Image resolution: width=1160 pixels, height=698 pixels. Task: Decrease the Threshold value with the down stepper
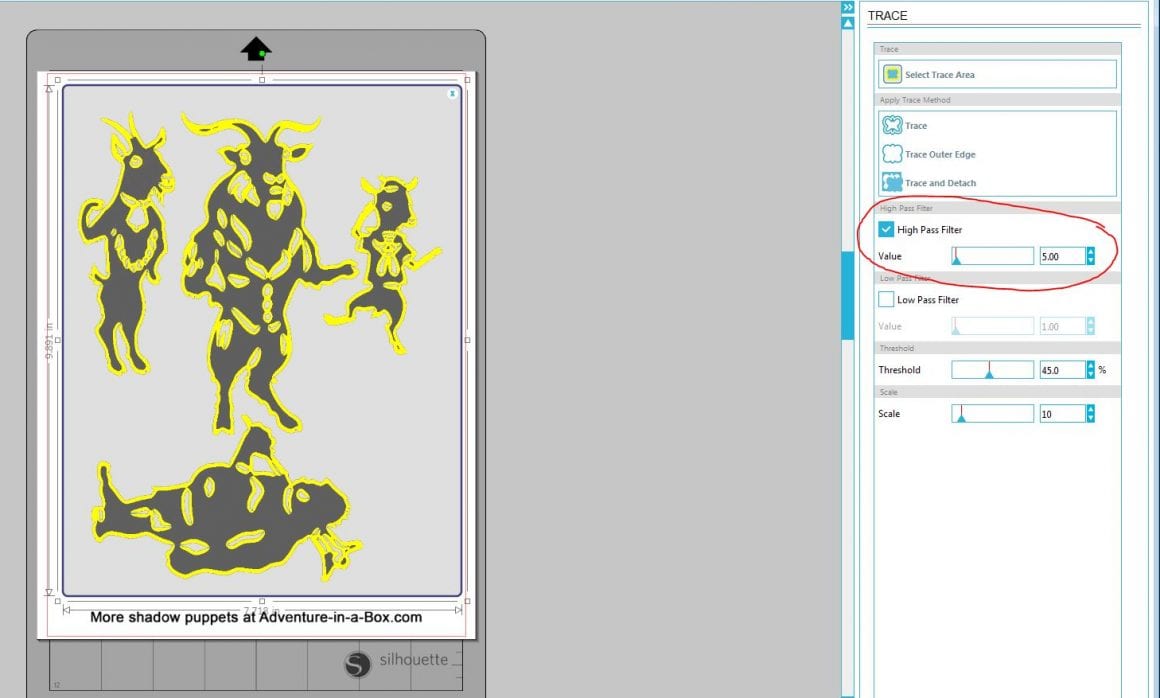[x=1089, y=374]
